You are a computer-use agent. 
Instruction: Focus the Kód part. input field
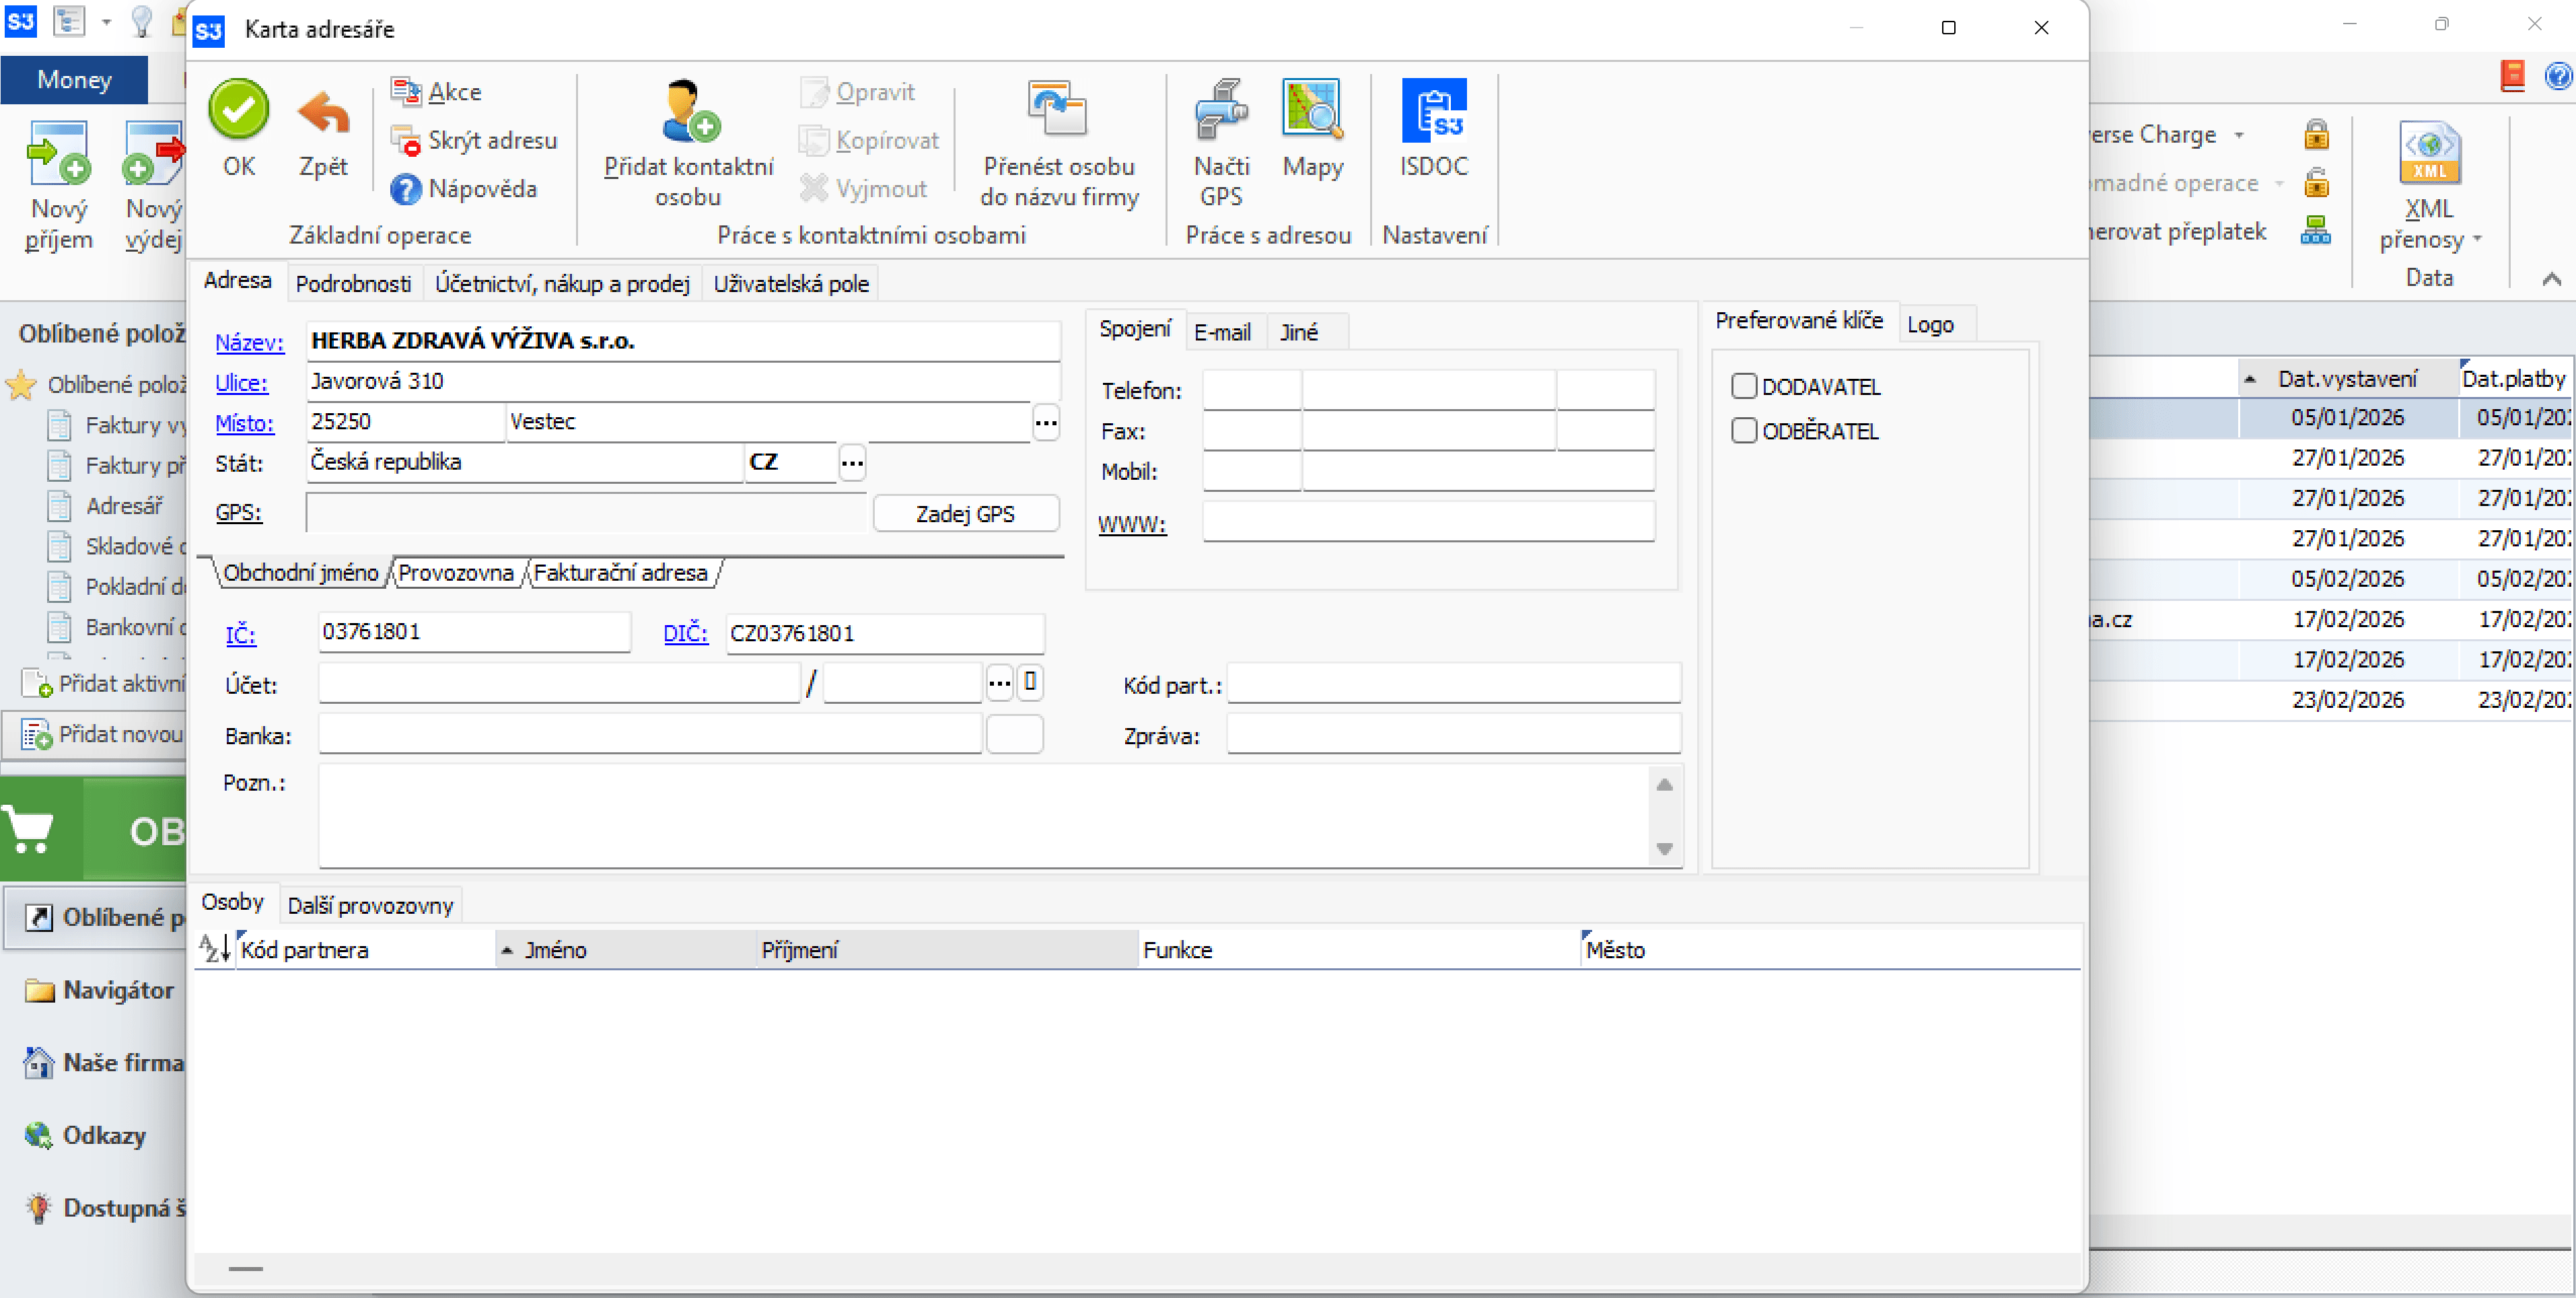[x=1453, y=683]
